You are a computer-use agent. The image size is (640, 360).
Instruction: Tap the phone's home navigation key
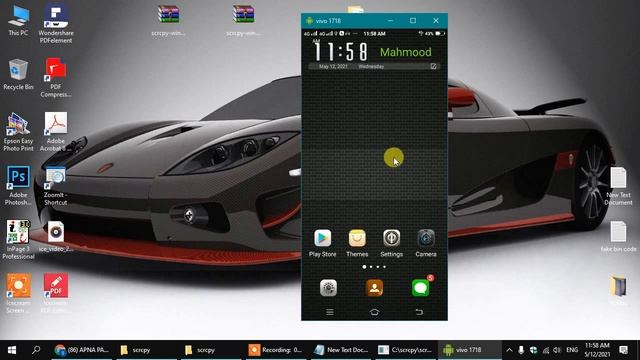coord(374,312)
